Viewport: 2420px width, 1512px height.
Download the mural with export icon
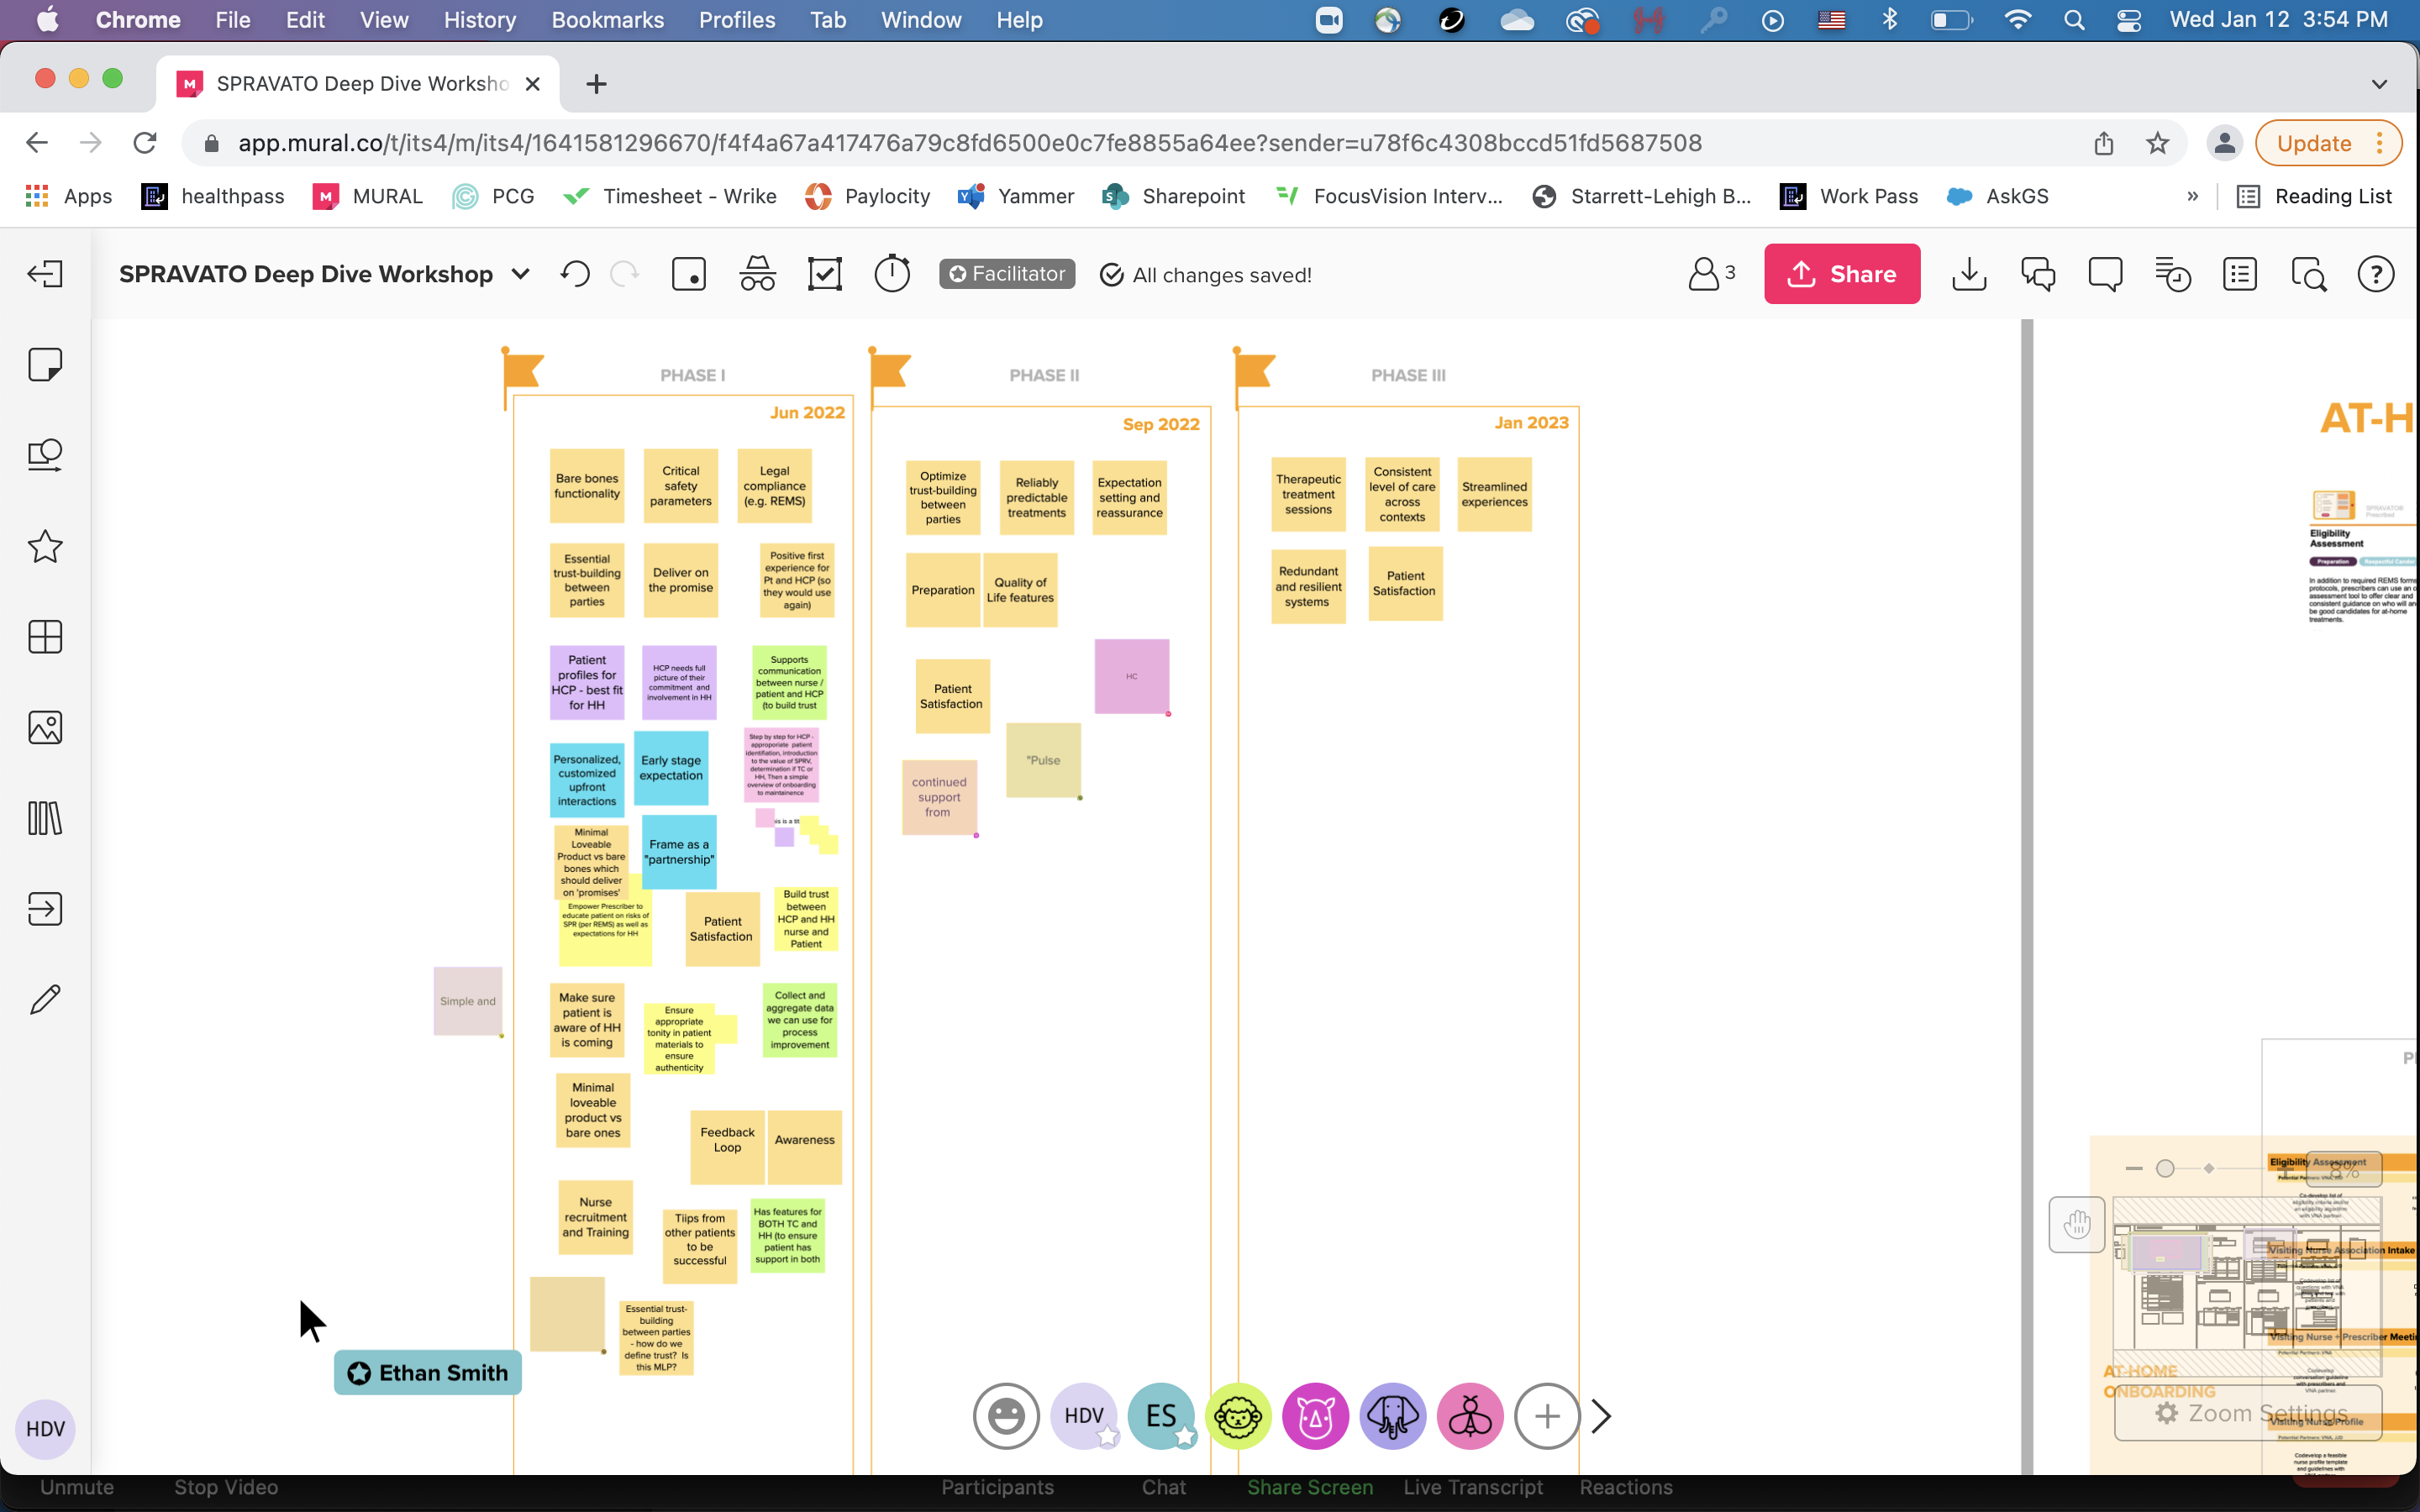click(x=1968, y=274)
